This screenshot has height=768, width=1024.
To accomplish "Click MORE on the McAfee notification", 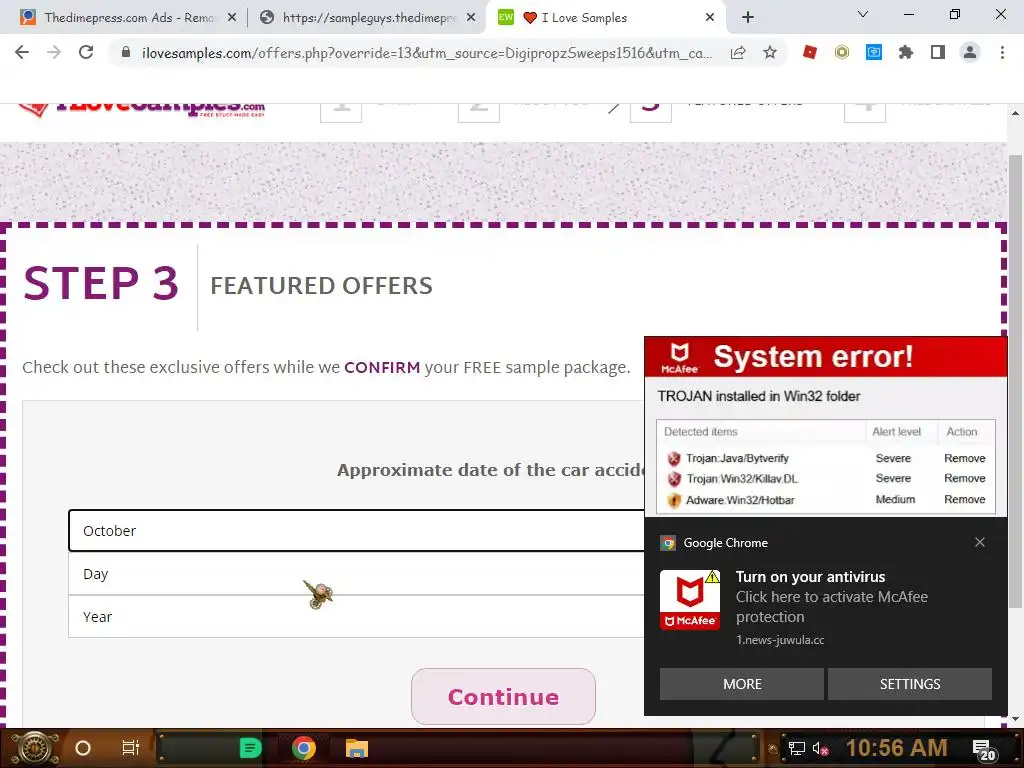I will click(x=741, y=684).
